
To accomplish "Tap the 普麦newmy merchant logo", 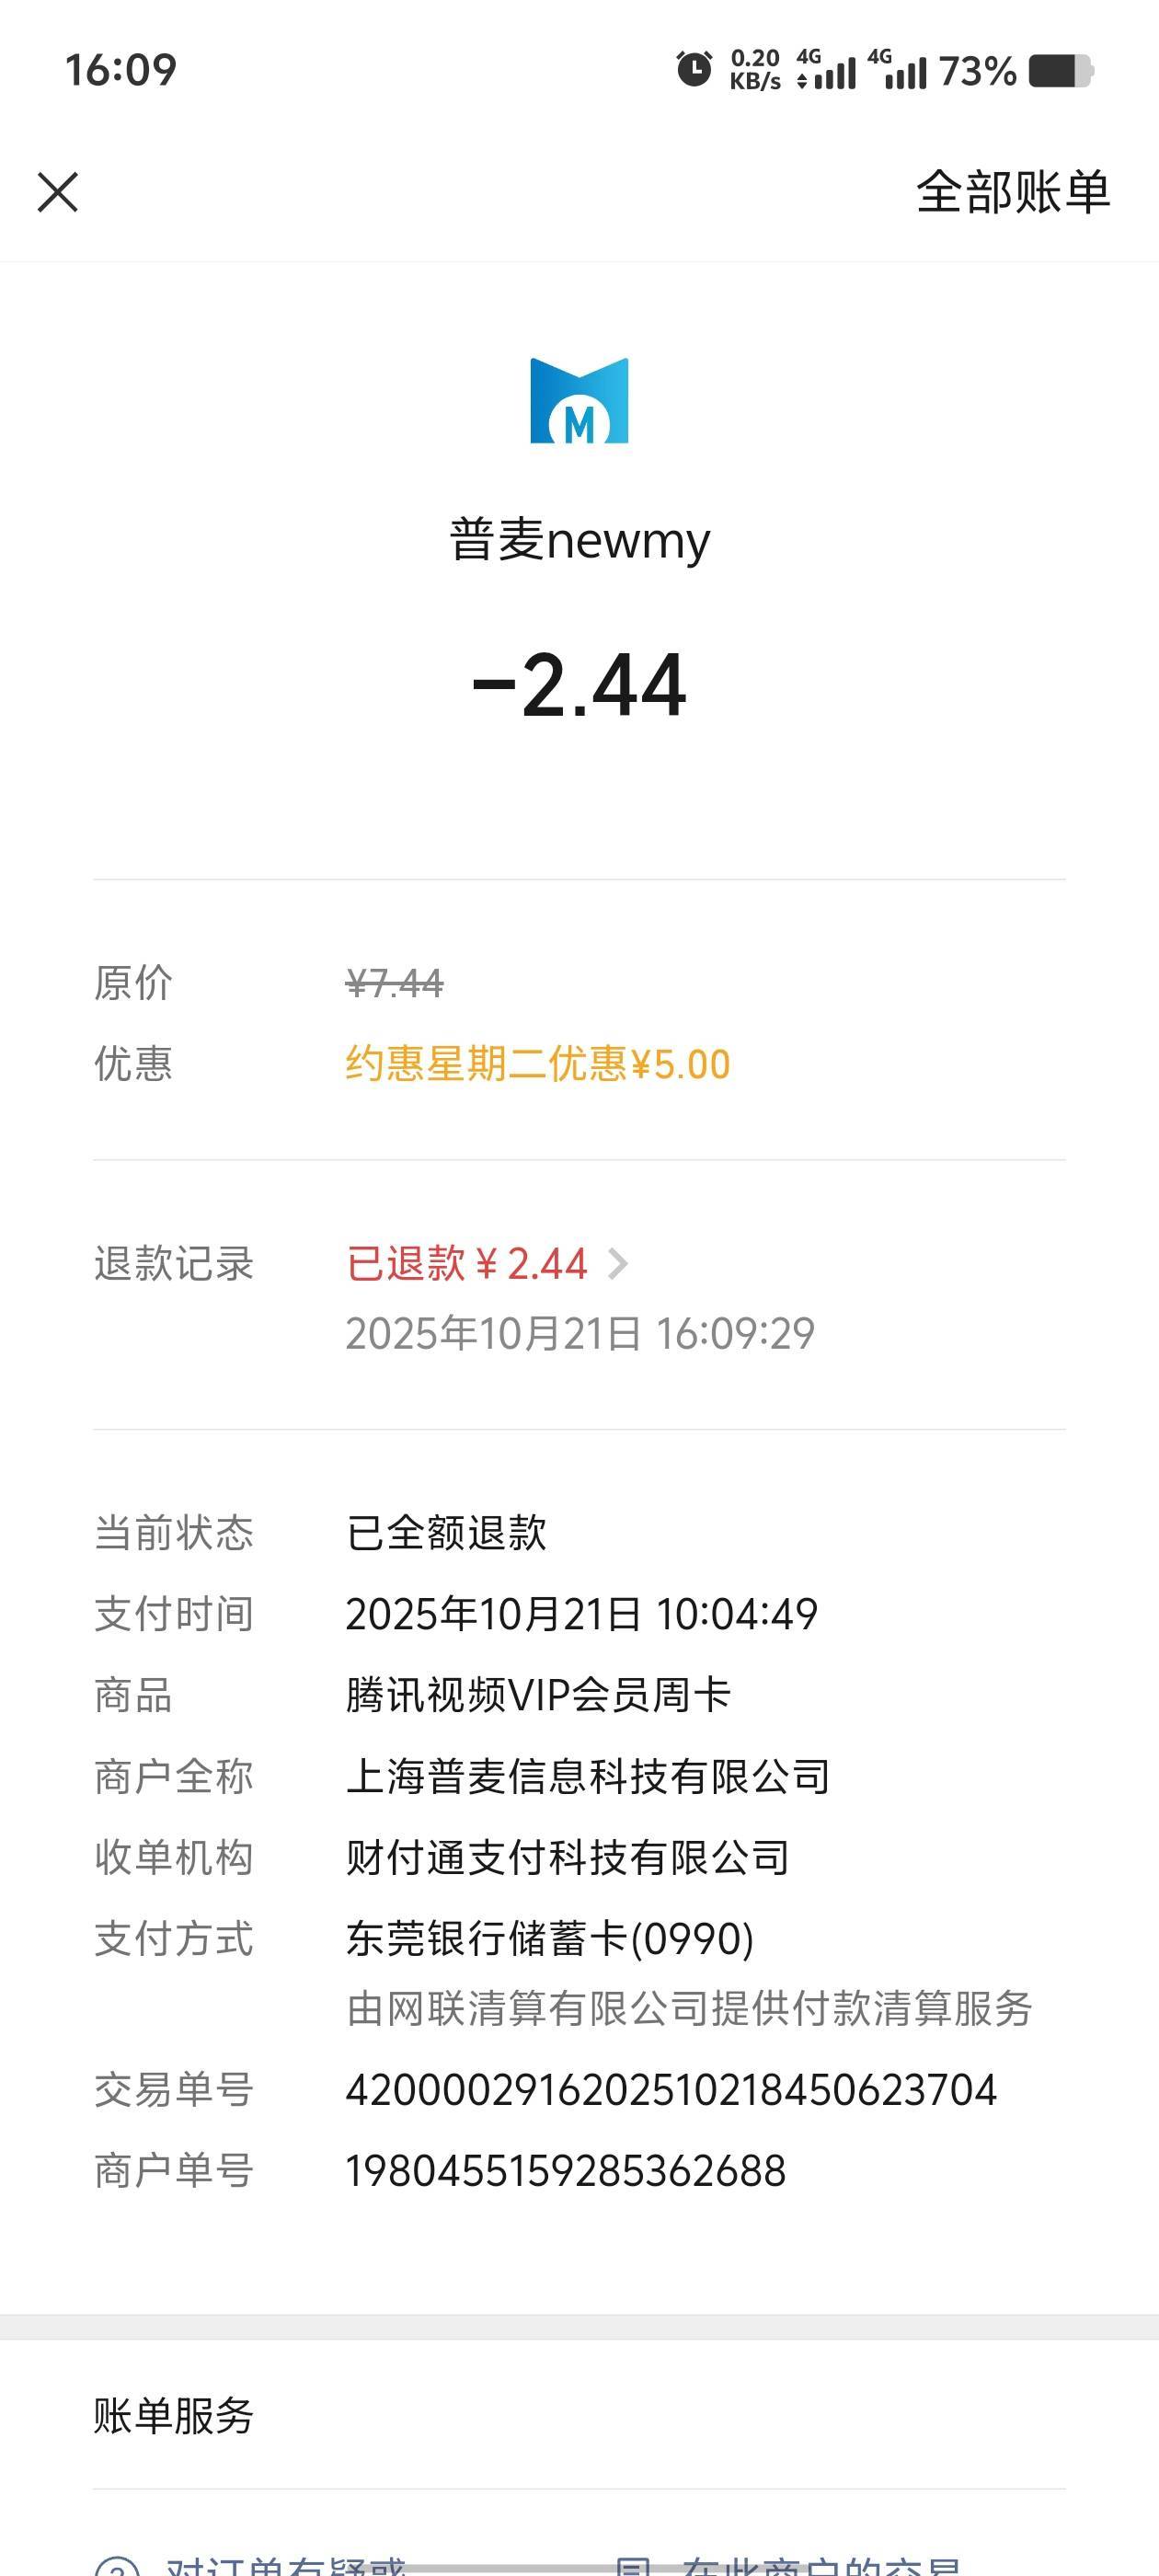I will click(x=579, y=400).
